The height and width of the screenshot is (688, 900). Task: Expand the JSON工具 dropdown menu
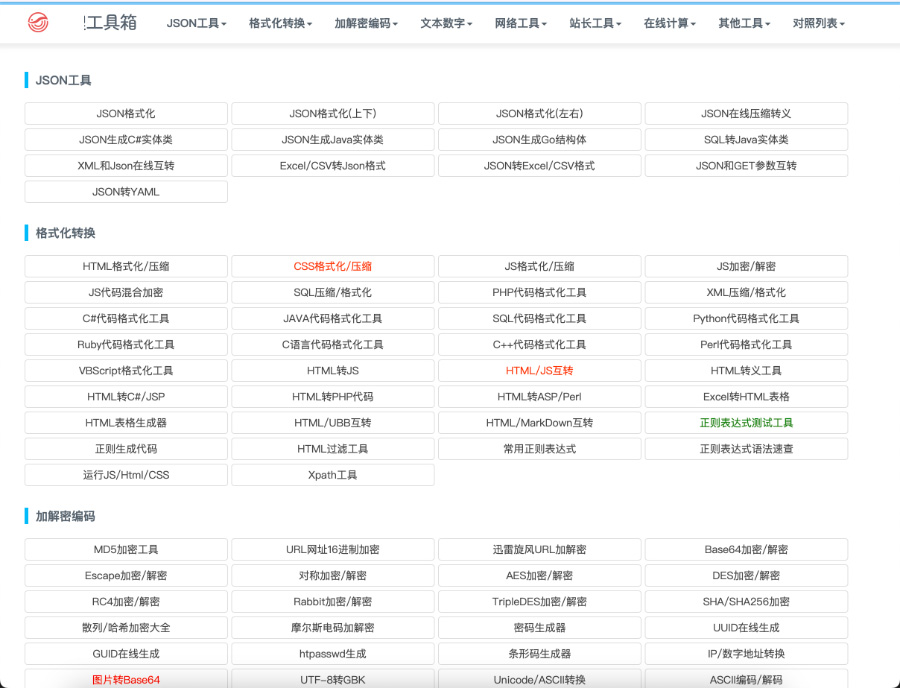point(196,23)
